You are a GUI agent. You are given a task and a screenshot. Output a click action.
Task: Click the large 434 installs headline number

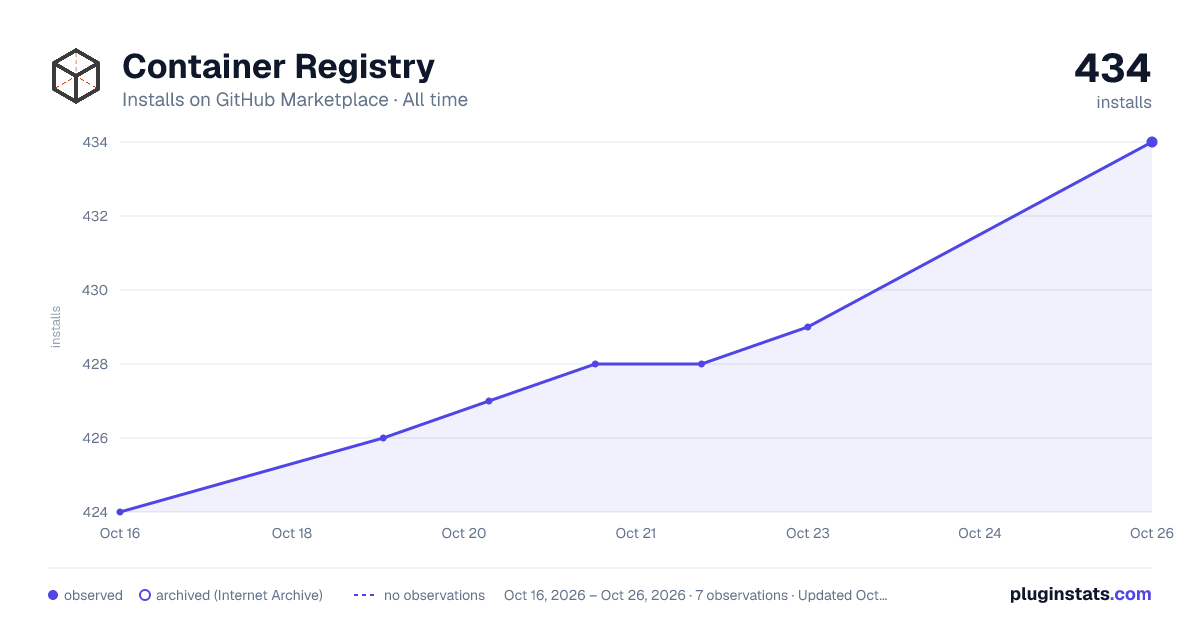1113,69
